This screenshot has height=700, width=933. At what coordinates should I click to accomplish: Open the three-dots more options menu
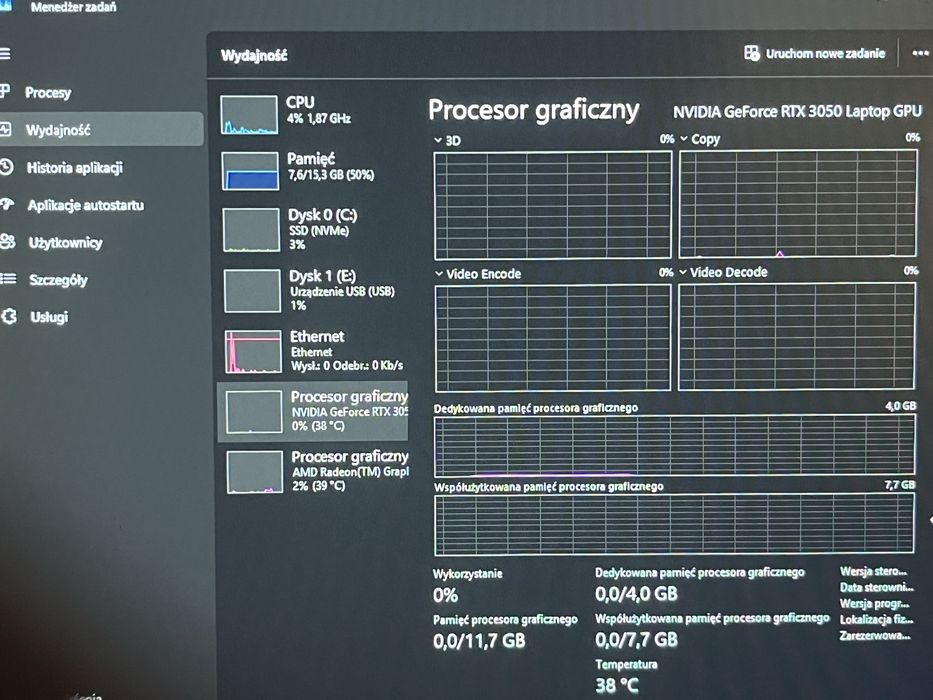coord(920,54)
